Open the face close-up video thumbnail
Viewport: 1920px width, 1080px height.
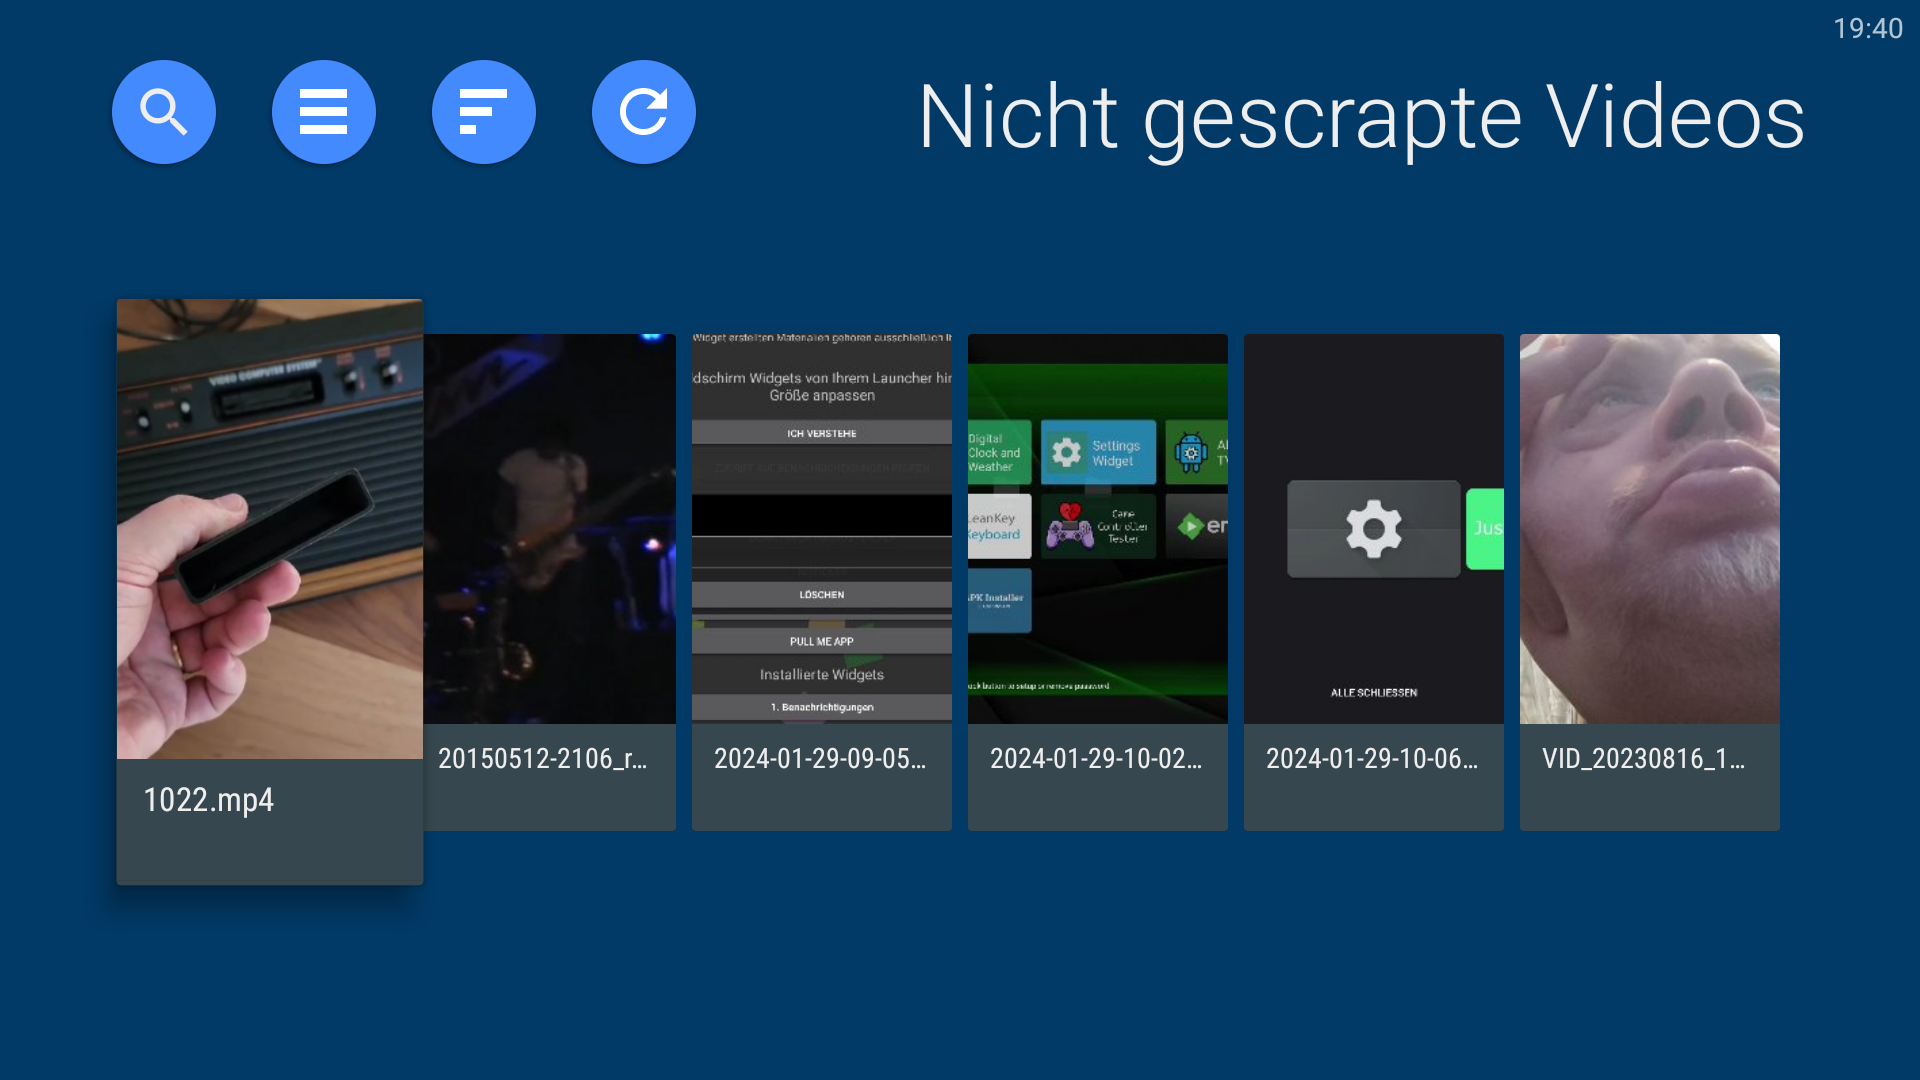1649,528
